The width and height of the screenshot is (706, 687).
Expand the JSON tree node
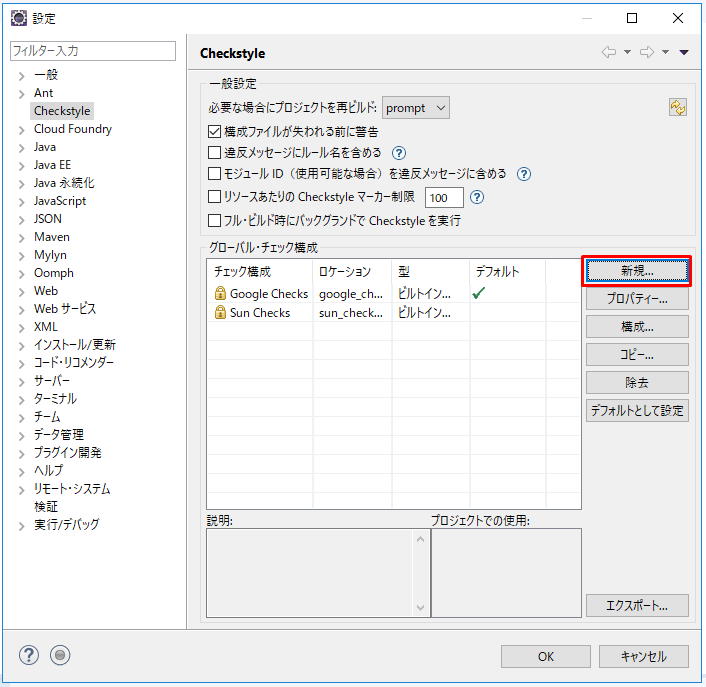(x=21, y=220)
